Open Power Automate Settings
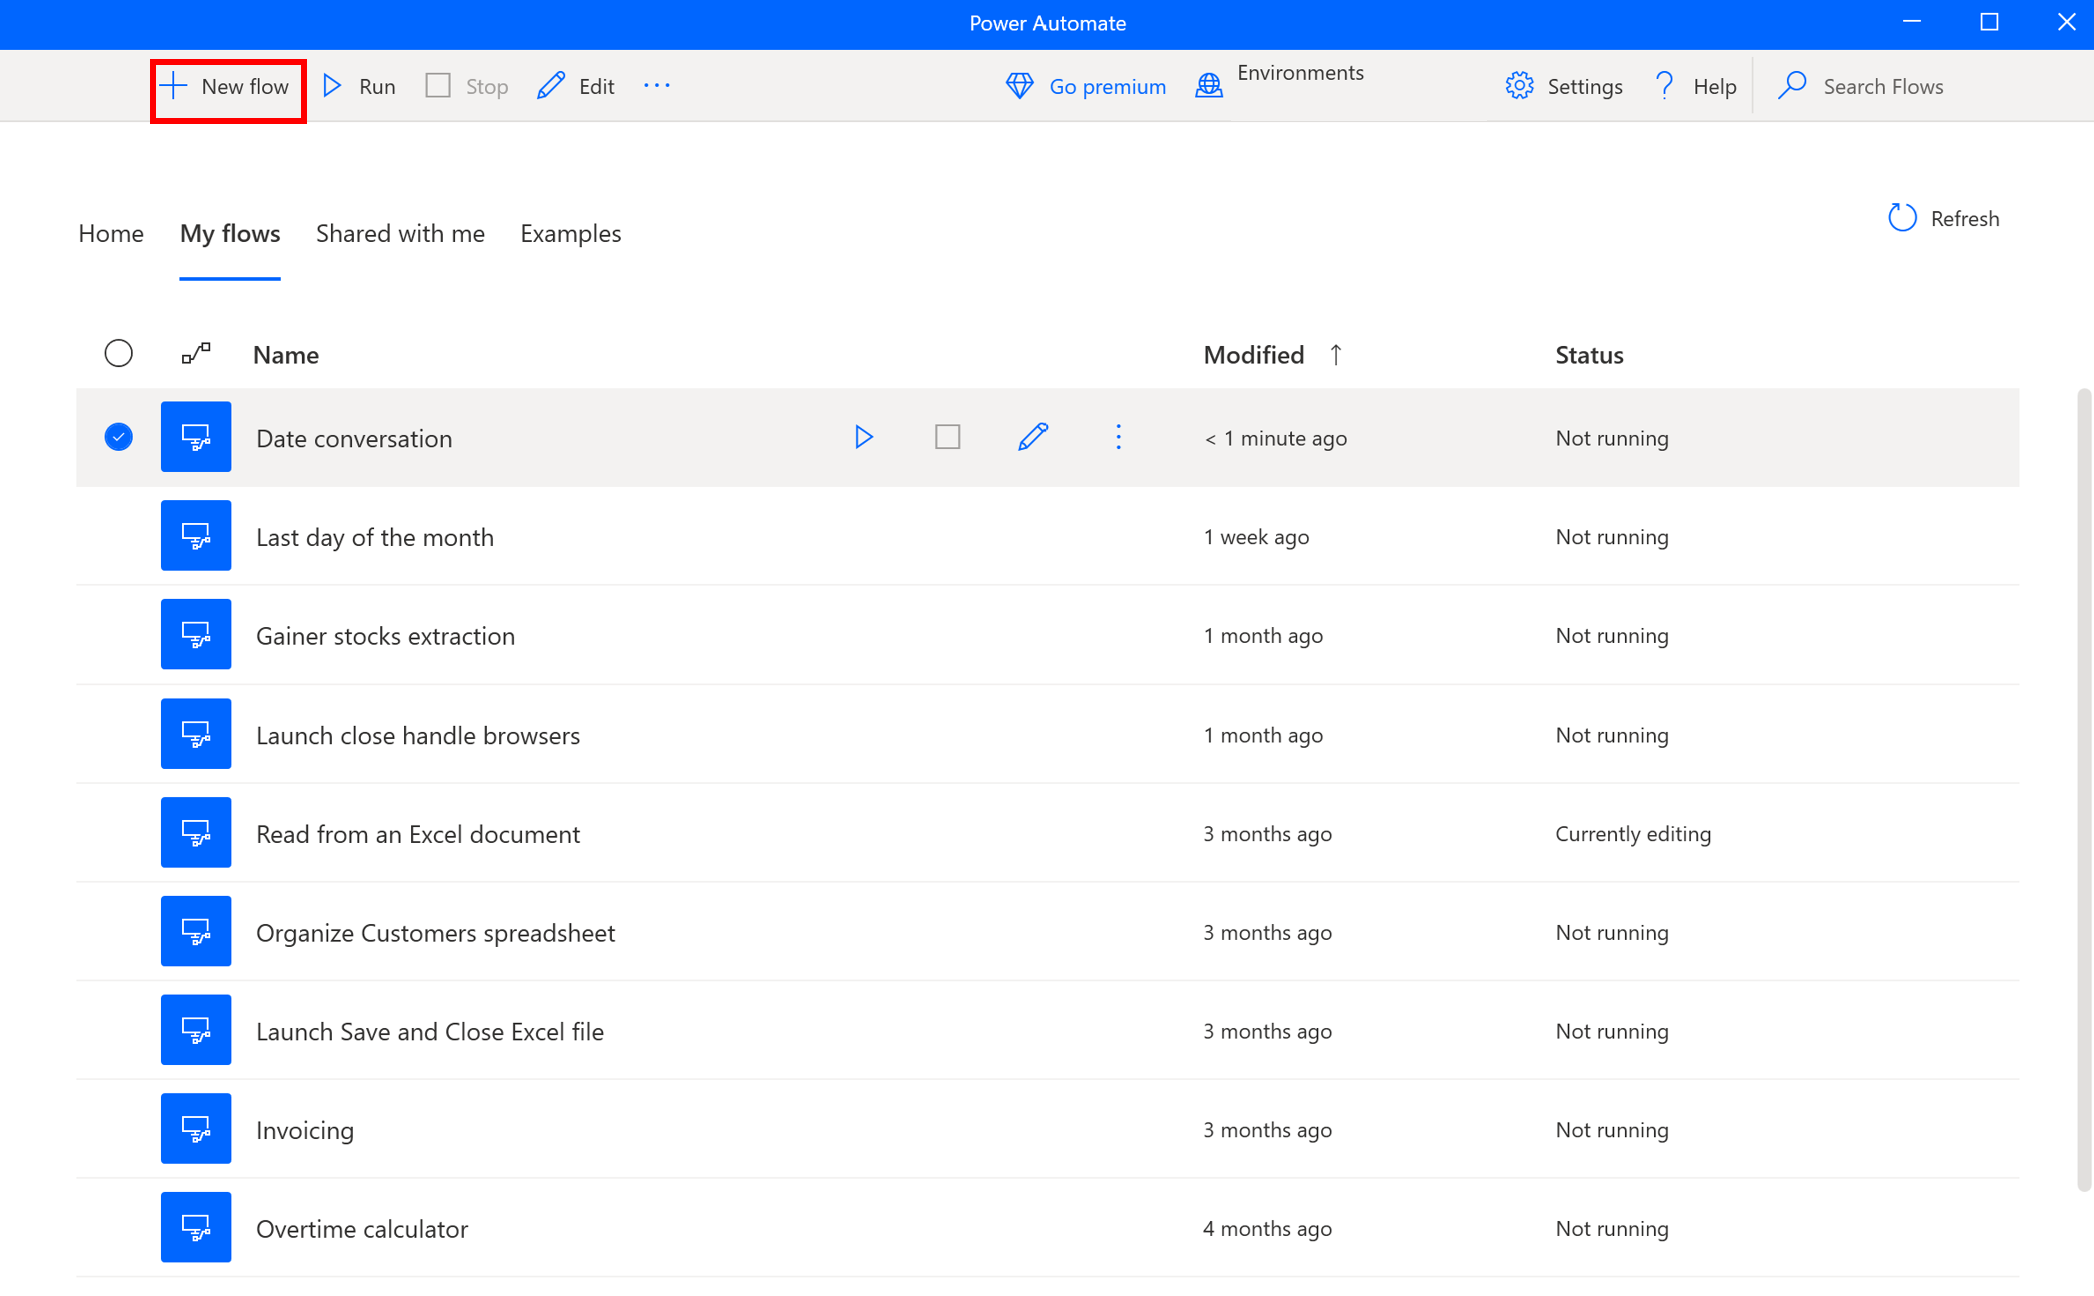 click(1563, 86)
